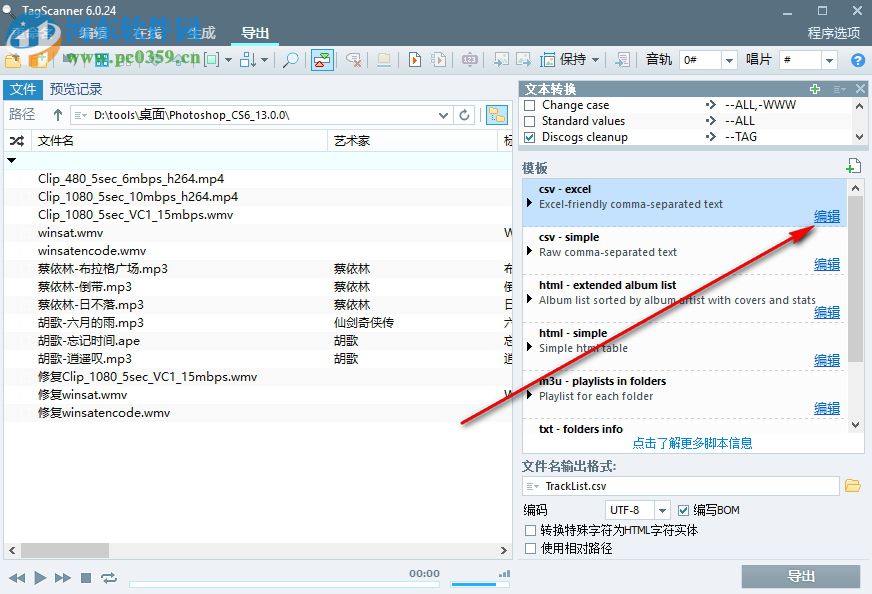Disable the Discogs cleanup checkbox
Viewport: 872px width, 594px height.
530,137
